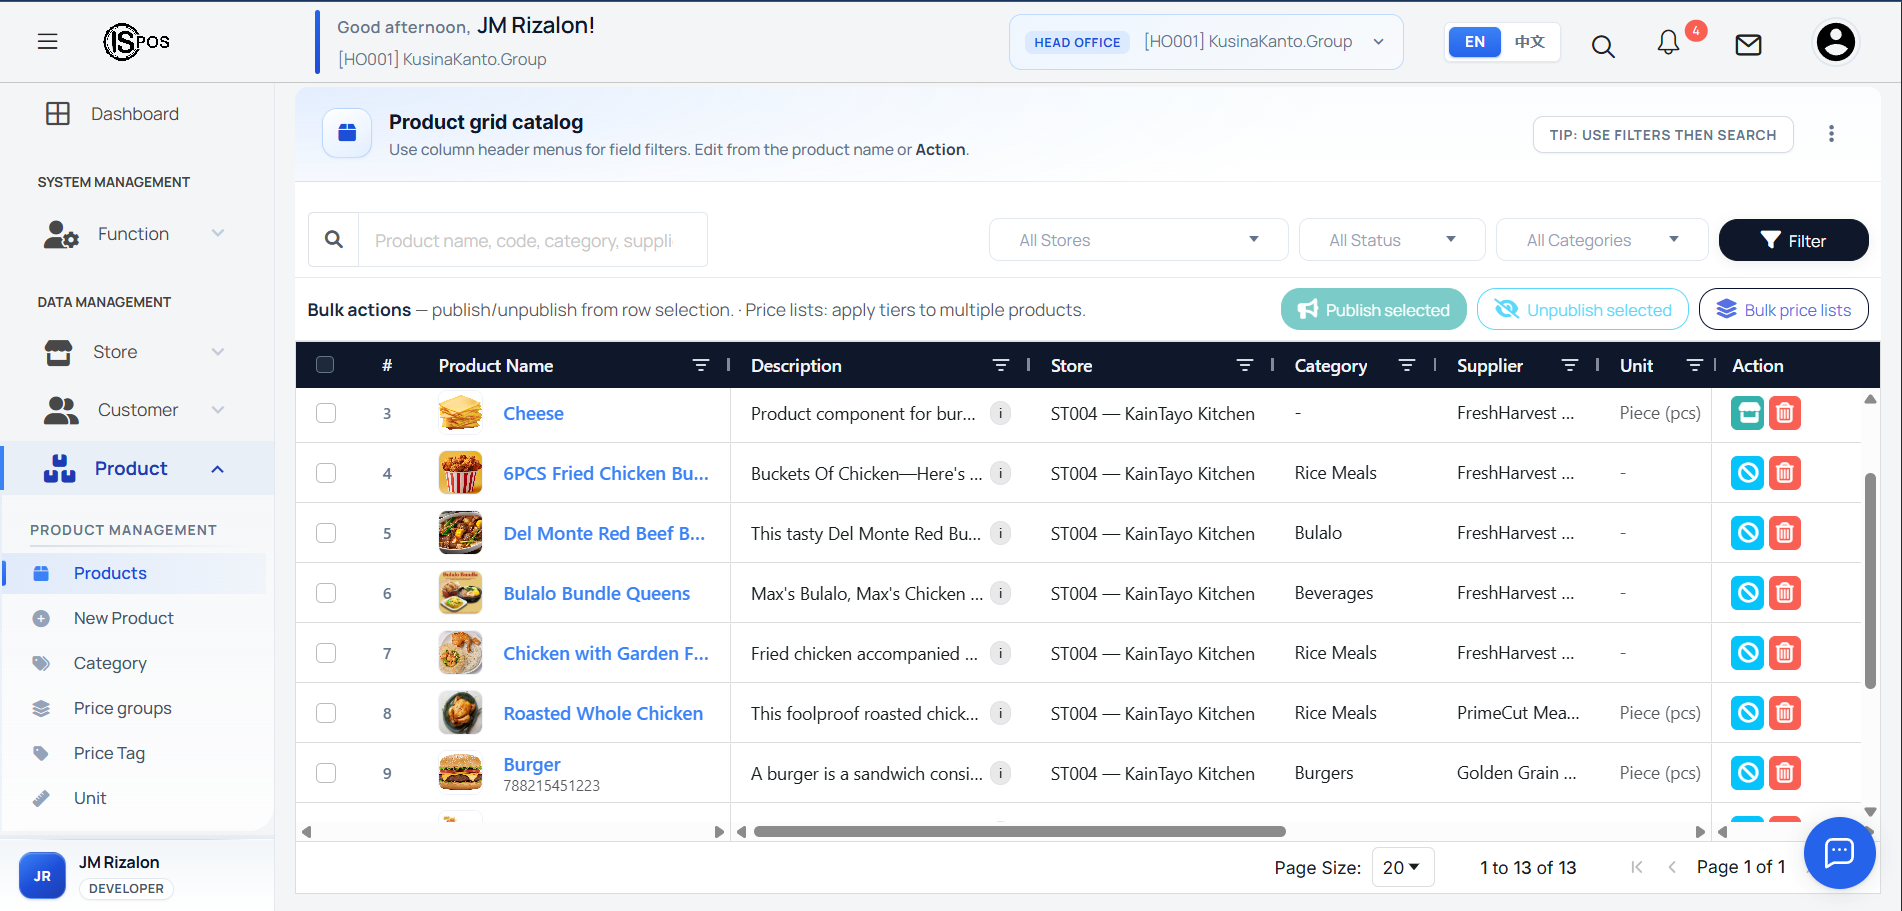This screenshot has width=1902, height=911.
Task: Select the Bulalo Bundle Queens checkbox
Action: click(x=326, y=593)
